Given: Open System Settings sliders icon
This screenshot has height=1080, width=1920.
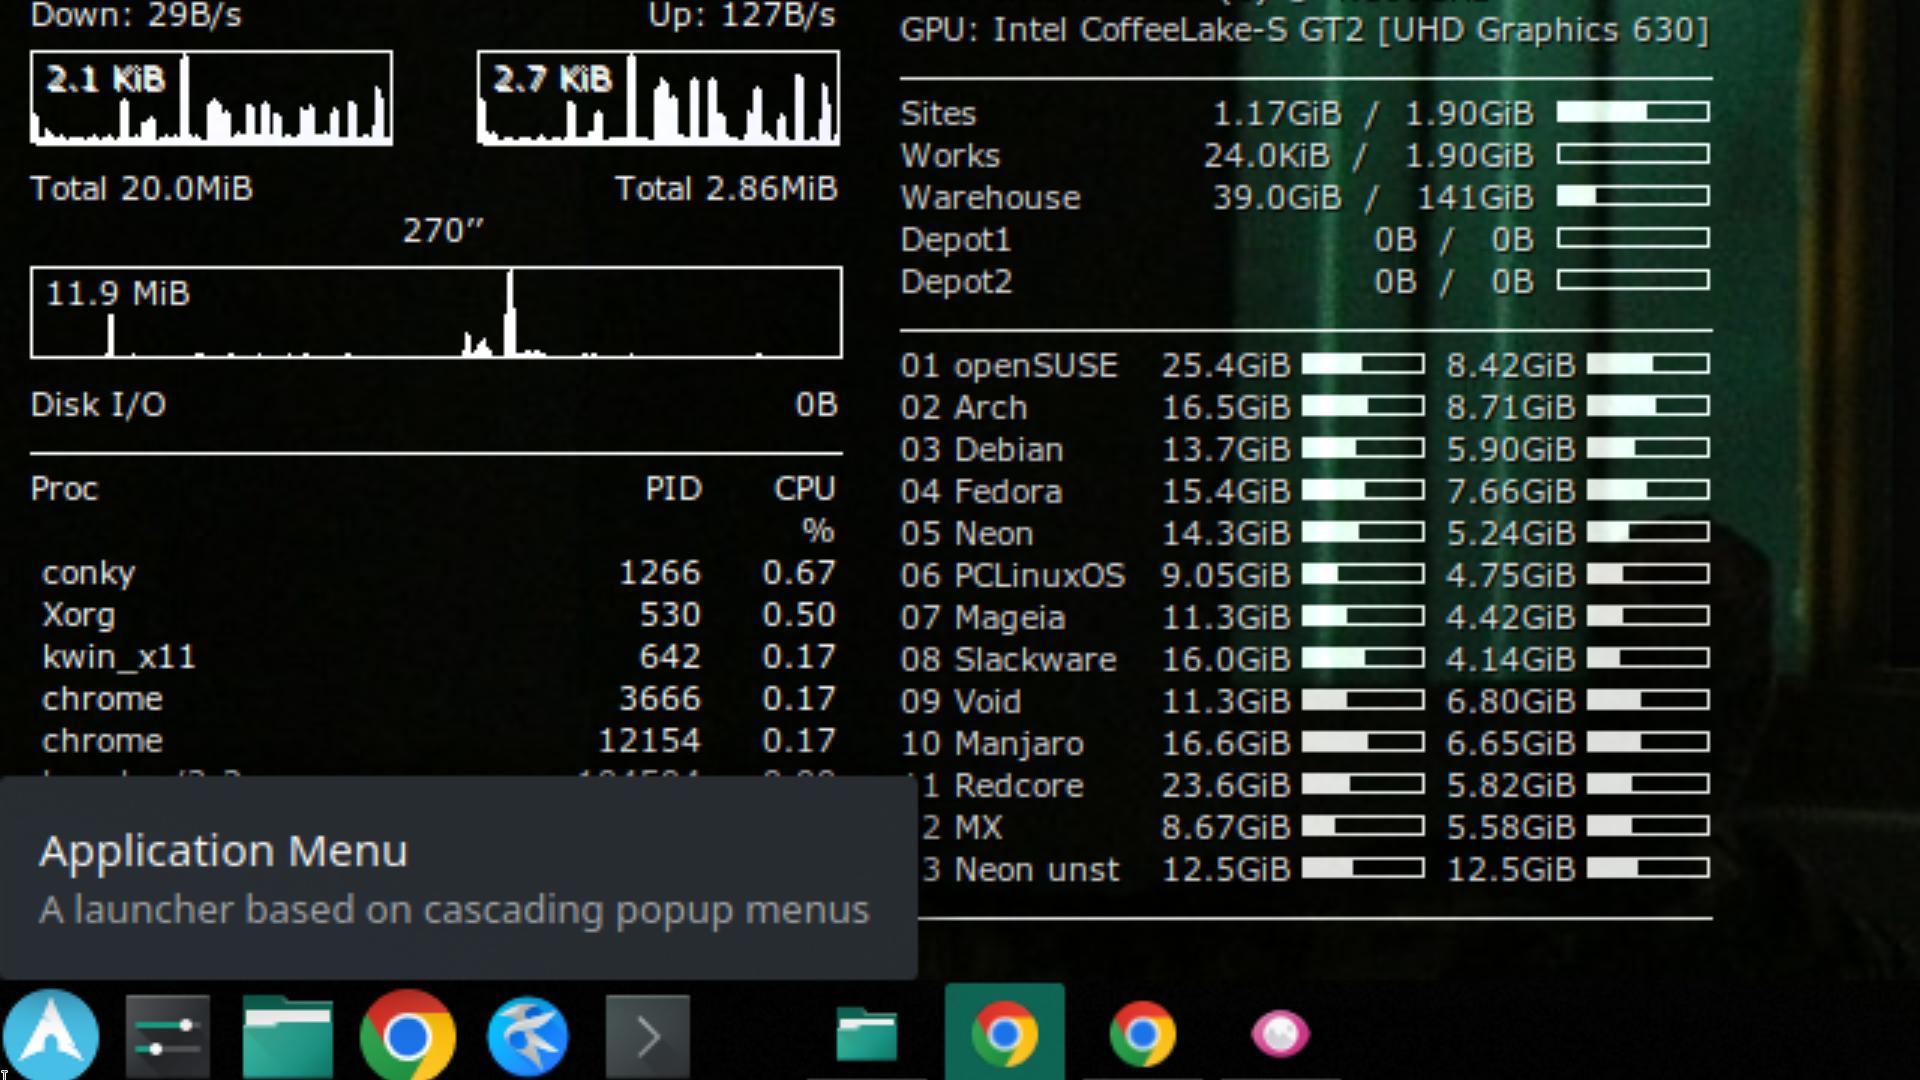Looking at the screenshot, I should tap(167, 1037).
